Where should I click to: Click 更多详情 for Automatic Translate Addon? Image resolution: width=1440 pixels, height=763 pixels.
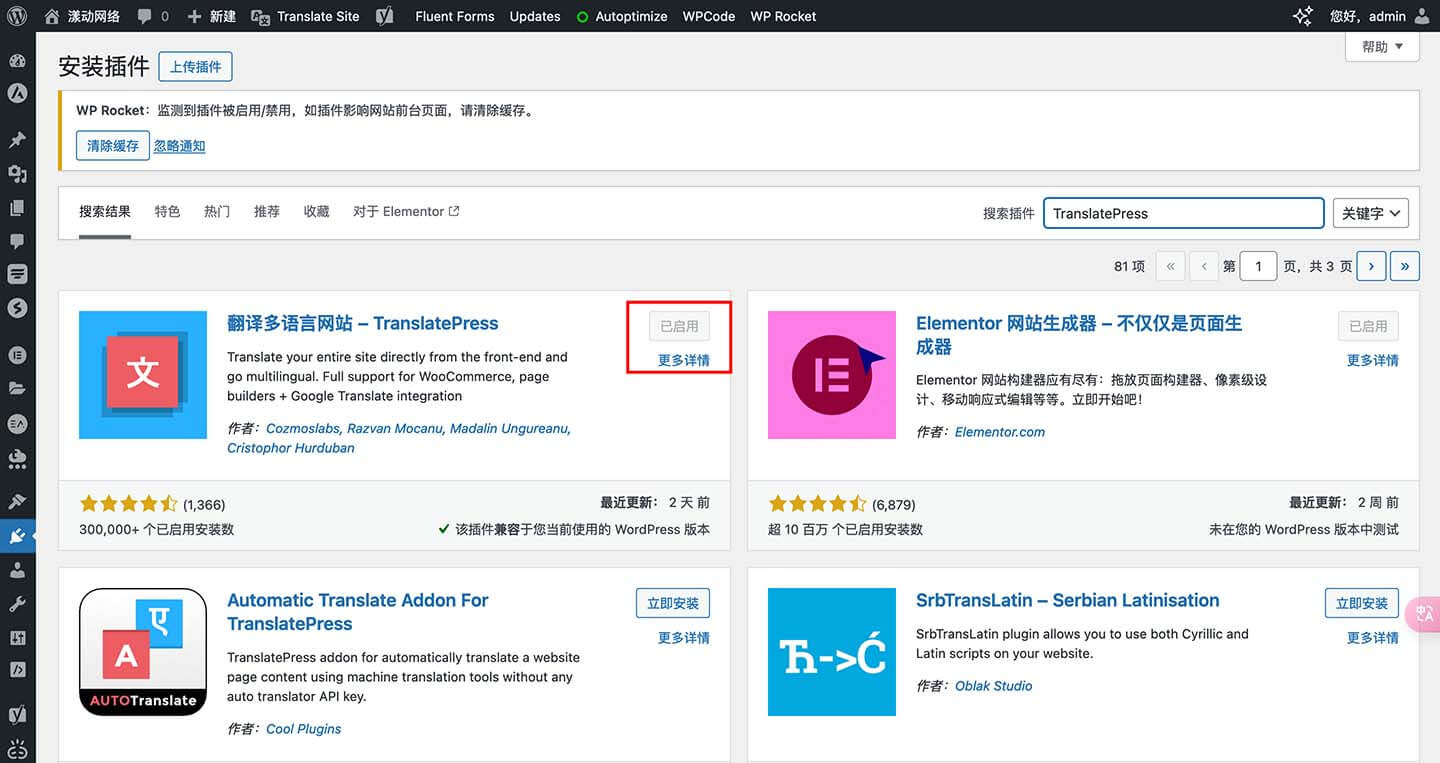coord(684,638)
